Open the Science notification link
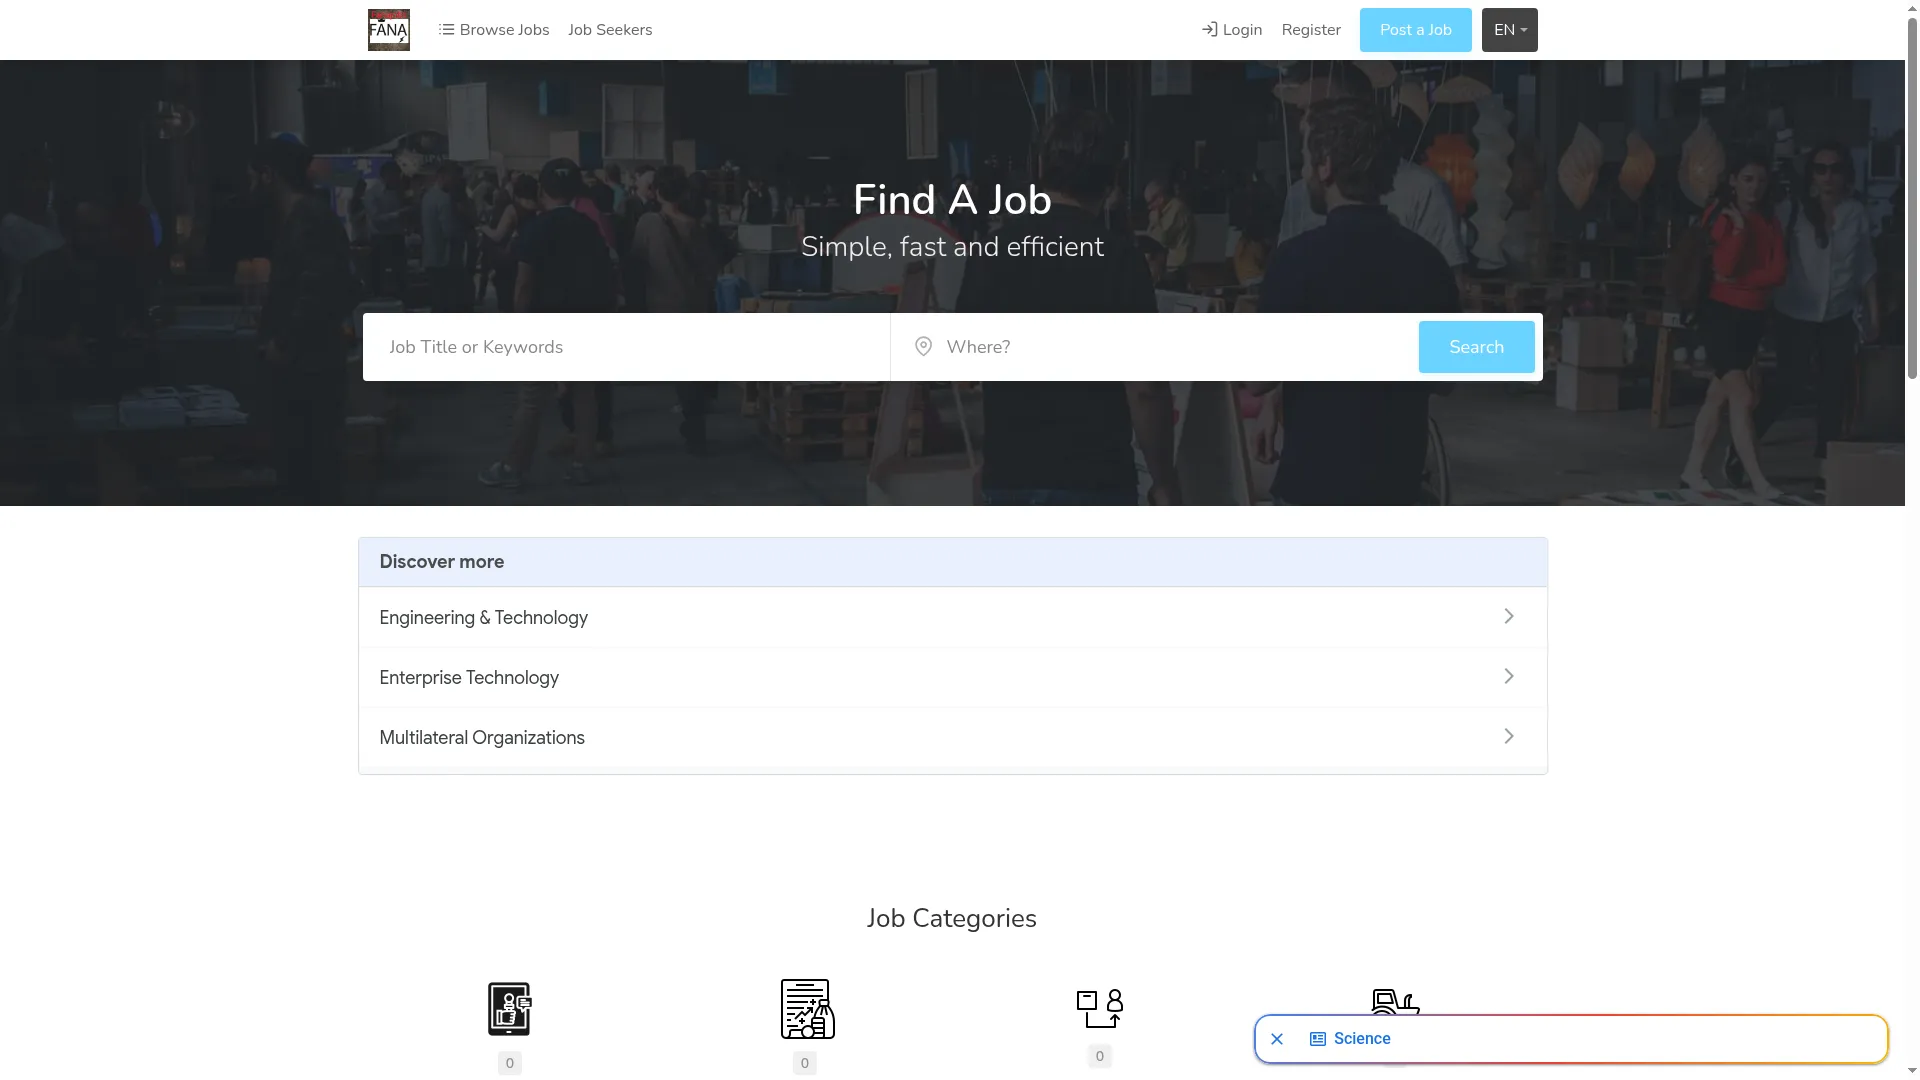The image size is (1920, 1080). (1362, 1039)
